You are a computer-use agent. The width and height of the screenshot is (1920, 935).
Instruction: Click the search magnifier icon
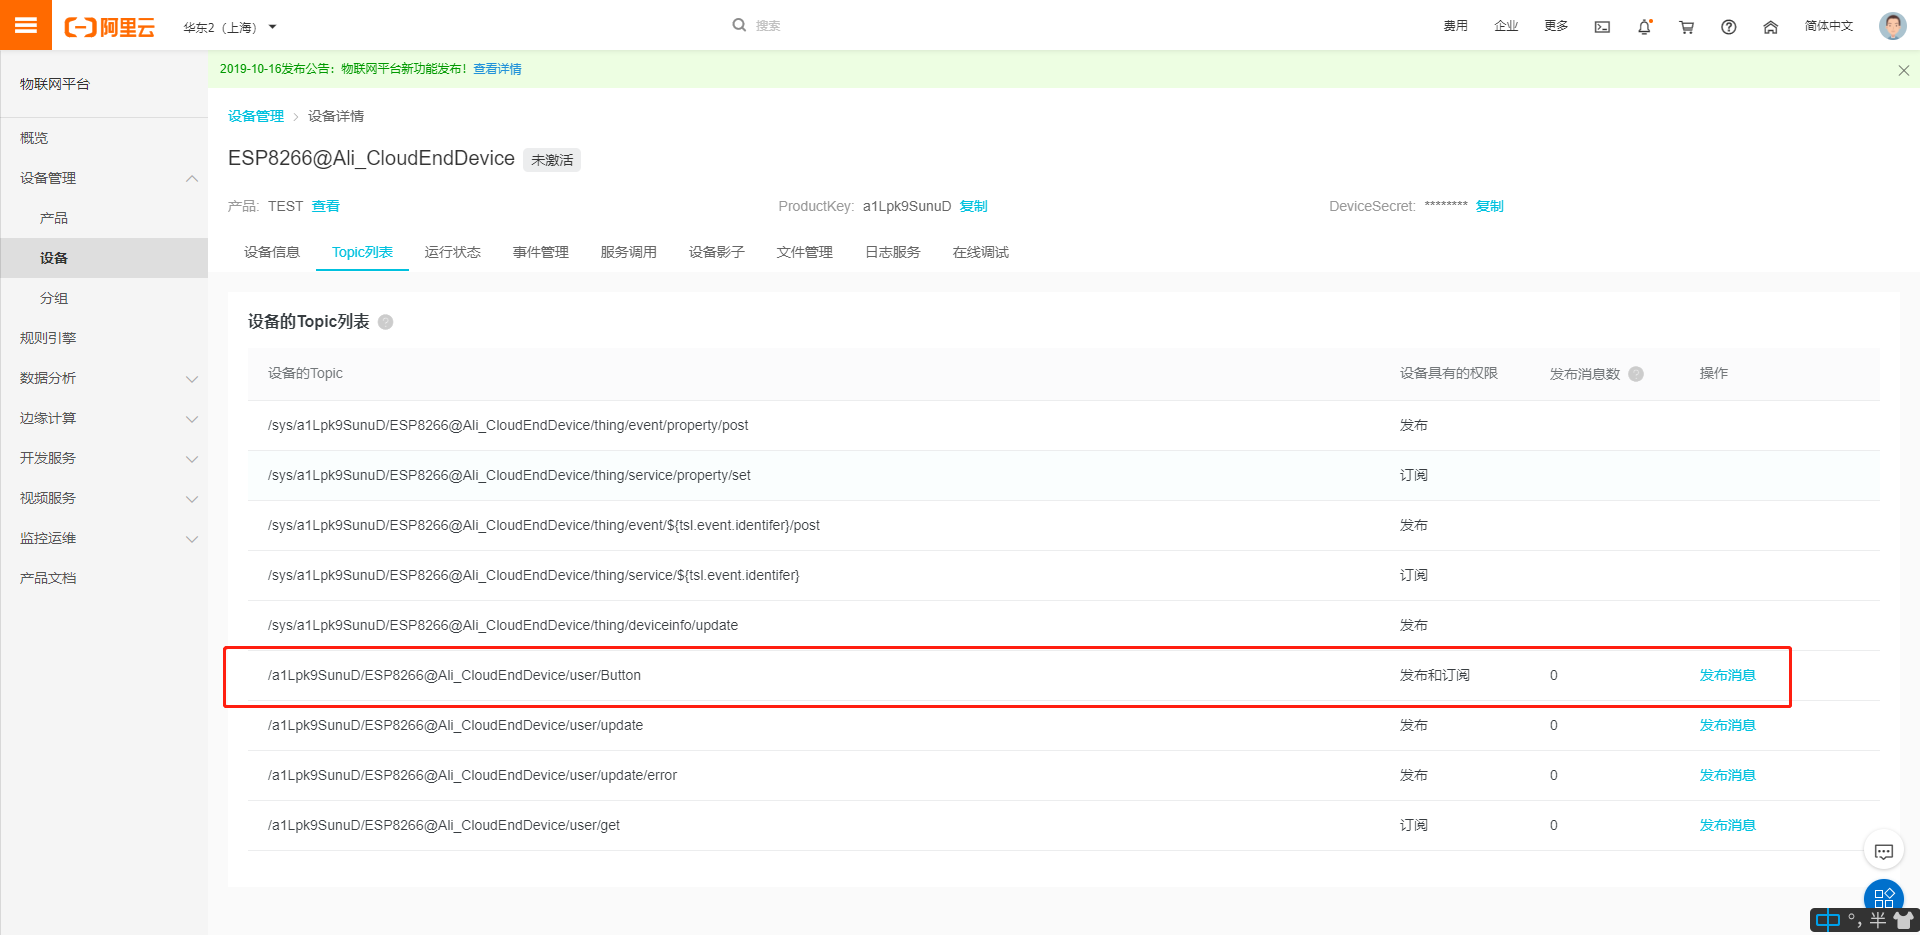coord(738,24)
